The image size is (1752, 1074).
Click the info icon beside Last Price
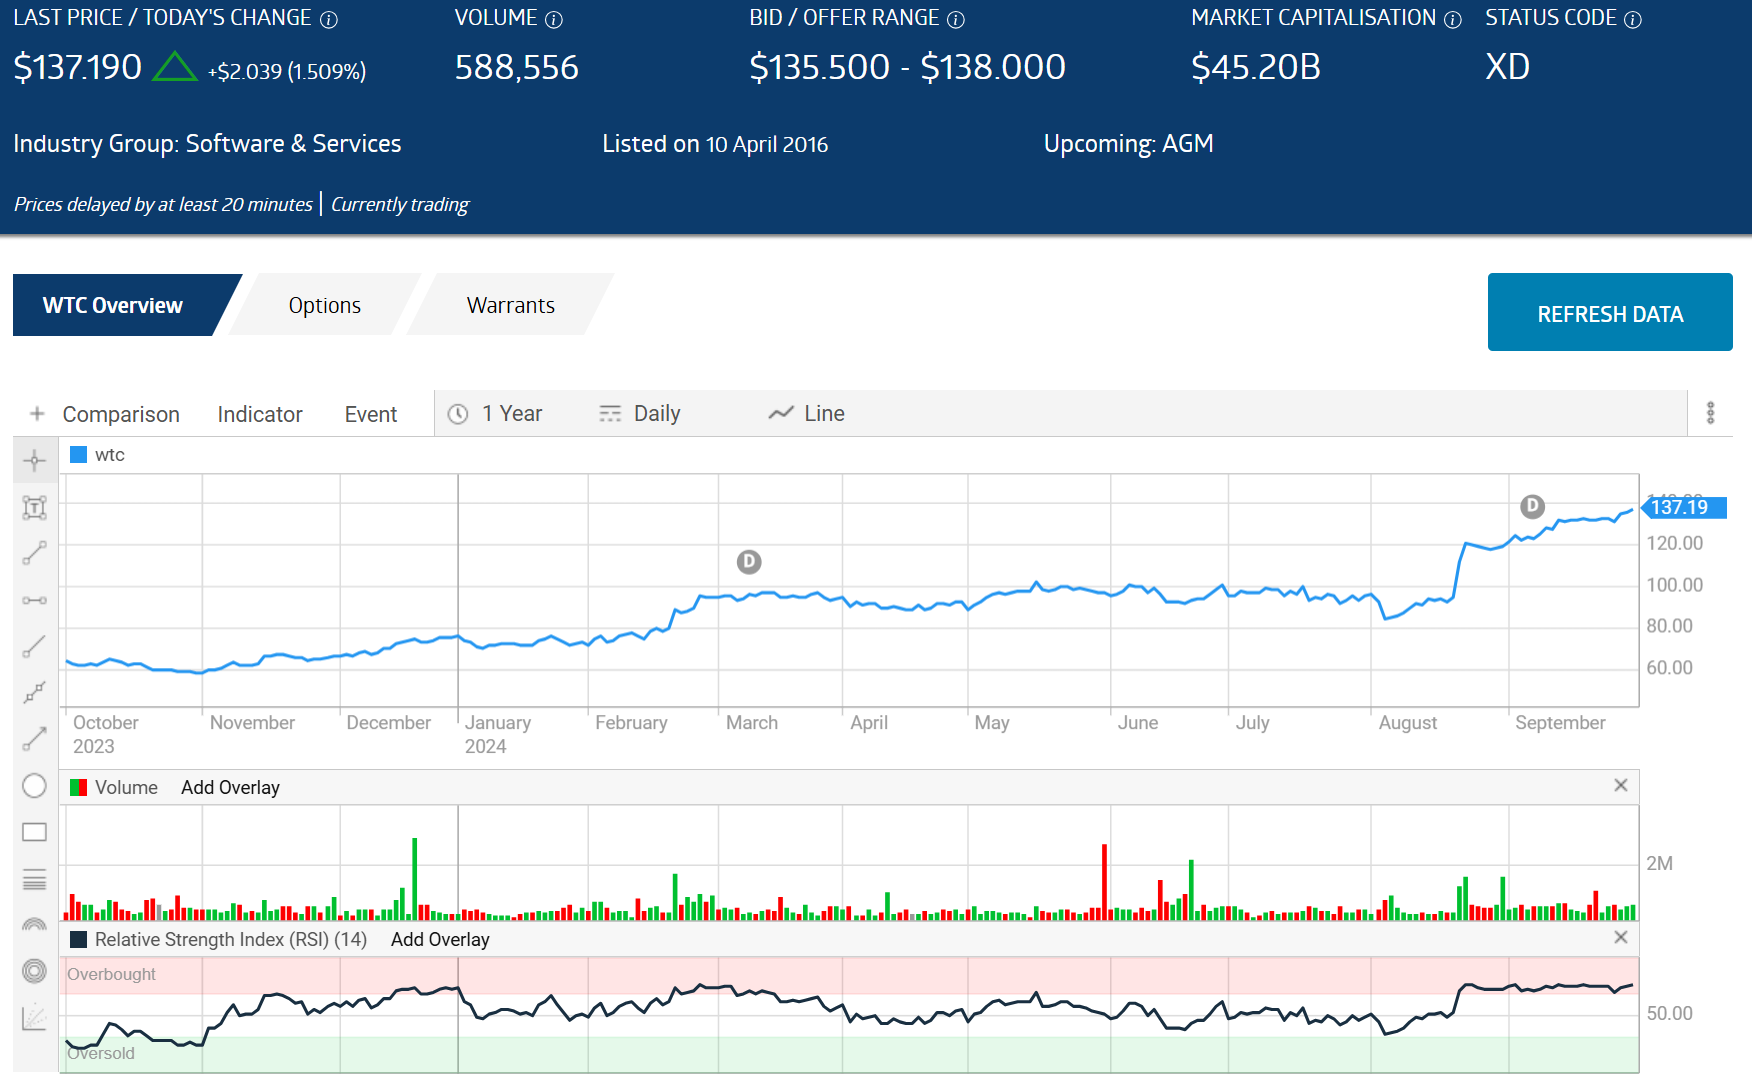[x=329, y=19]
